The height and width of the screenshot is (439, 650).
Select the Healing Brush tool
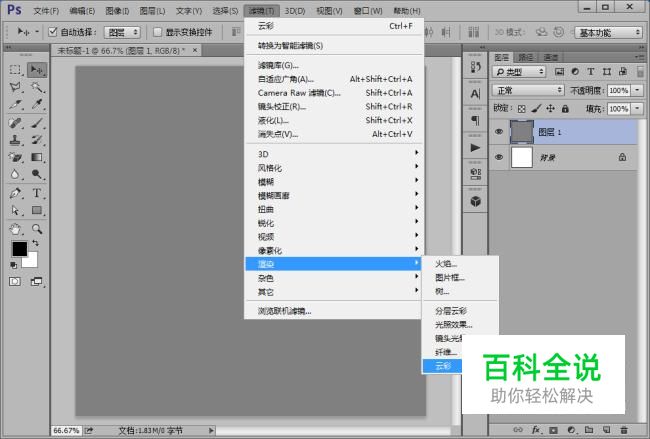point(15,123)
